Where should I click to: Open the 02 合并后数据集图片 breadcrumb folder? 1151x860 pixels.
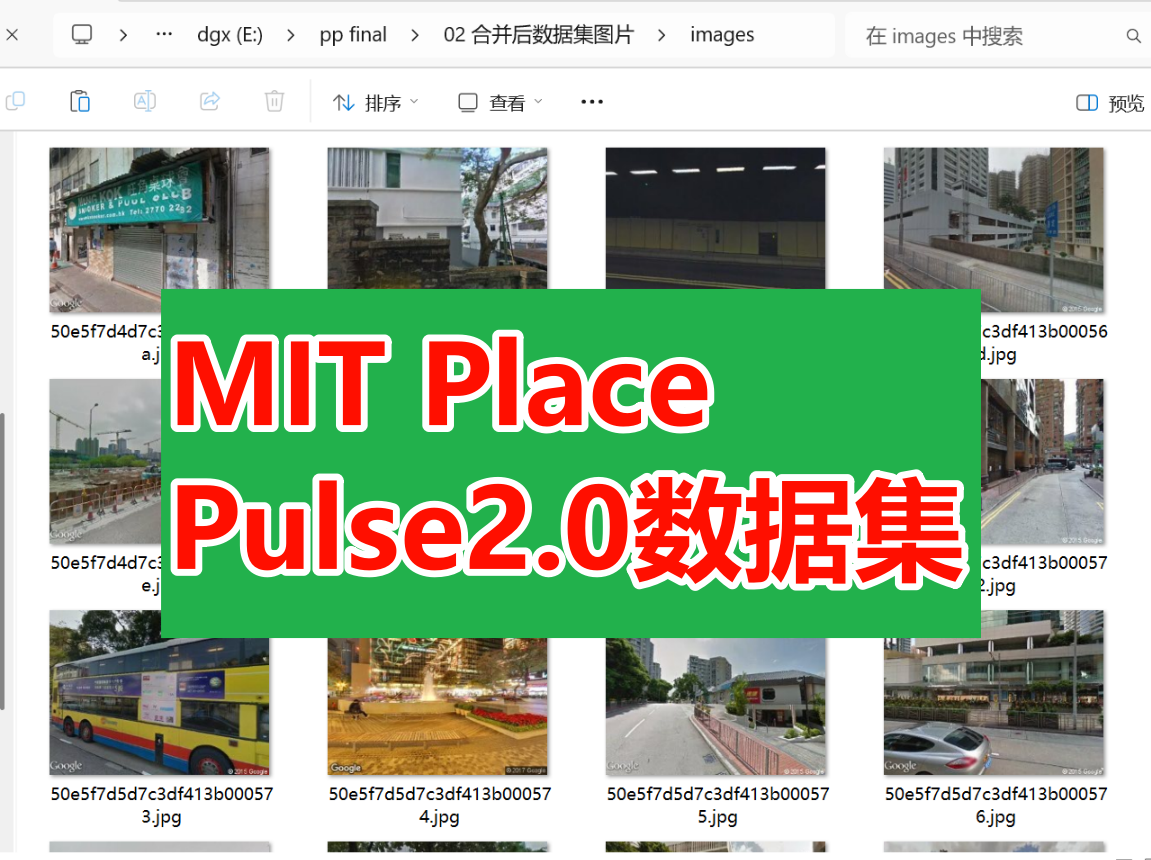(538, 34)
